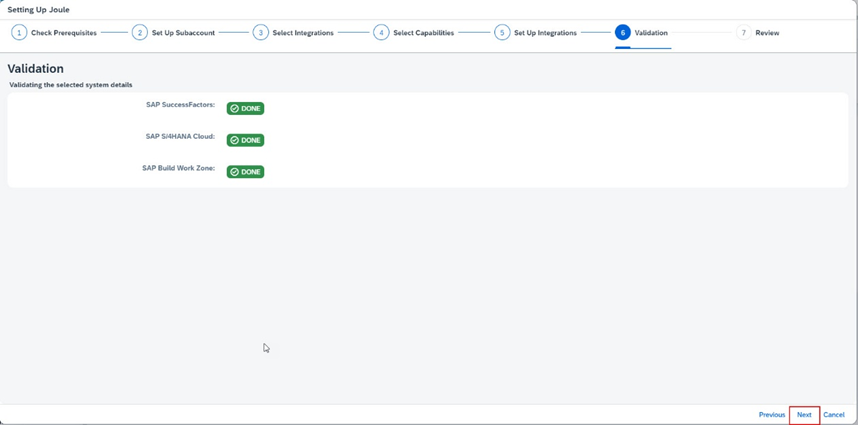
Task: Click the highlighted step 6 circle
Action: (623, 33)
